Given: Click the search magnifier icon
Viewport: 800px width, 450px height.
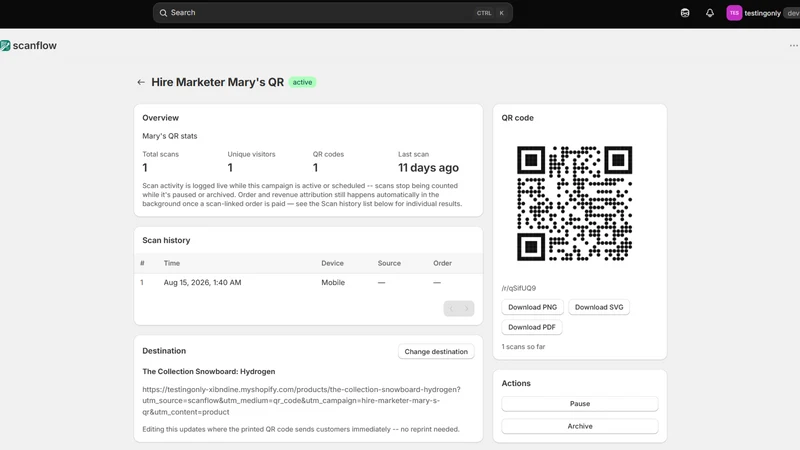Looking at the screenshot, I should pos(163,13).
